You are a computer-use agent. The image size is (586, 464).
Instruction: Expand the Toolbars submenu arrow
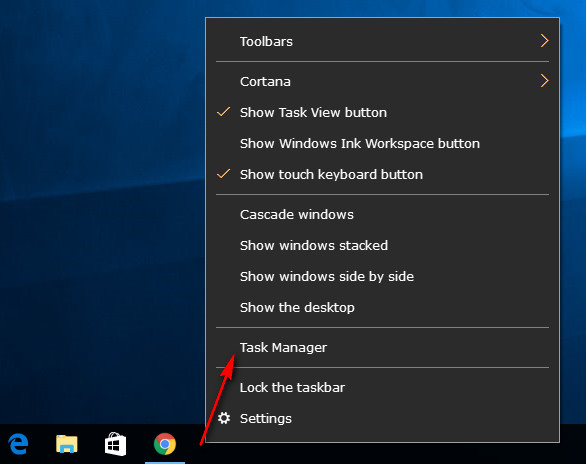click(x=545, y=41)
